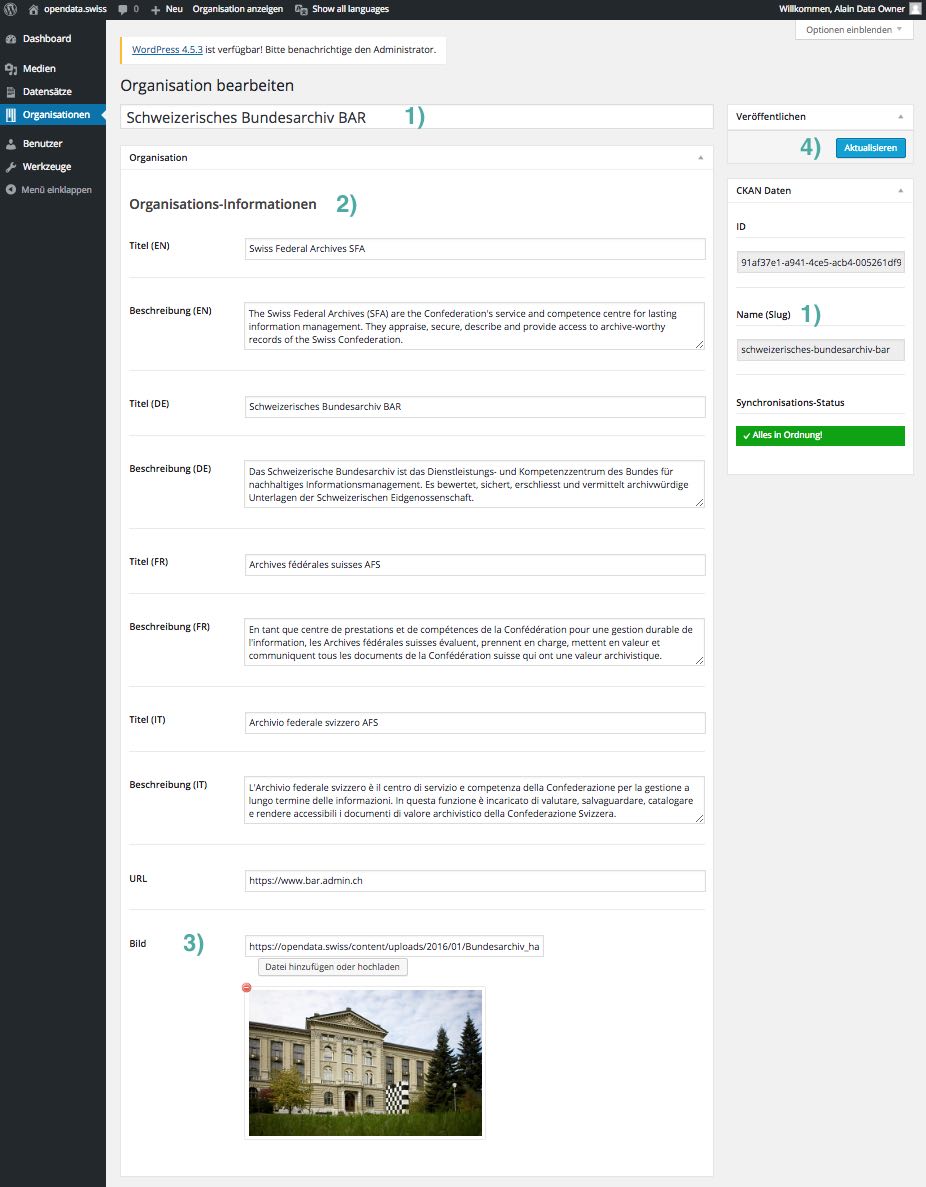
Task: Open the WordPress 4.5.3 link
Action: (167, 50)
